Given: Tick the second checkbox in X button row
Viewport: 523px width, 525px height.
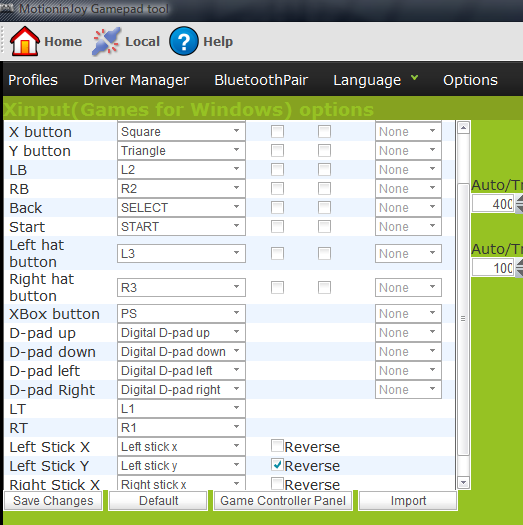Looking at the screenshot, I should click(324, 132).
